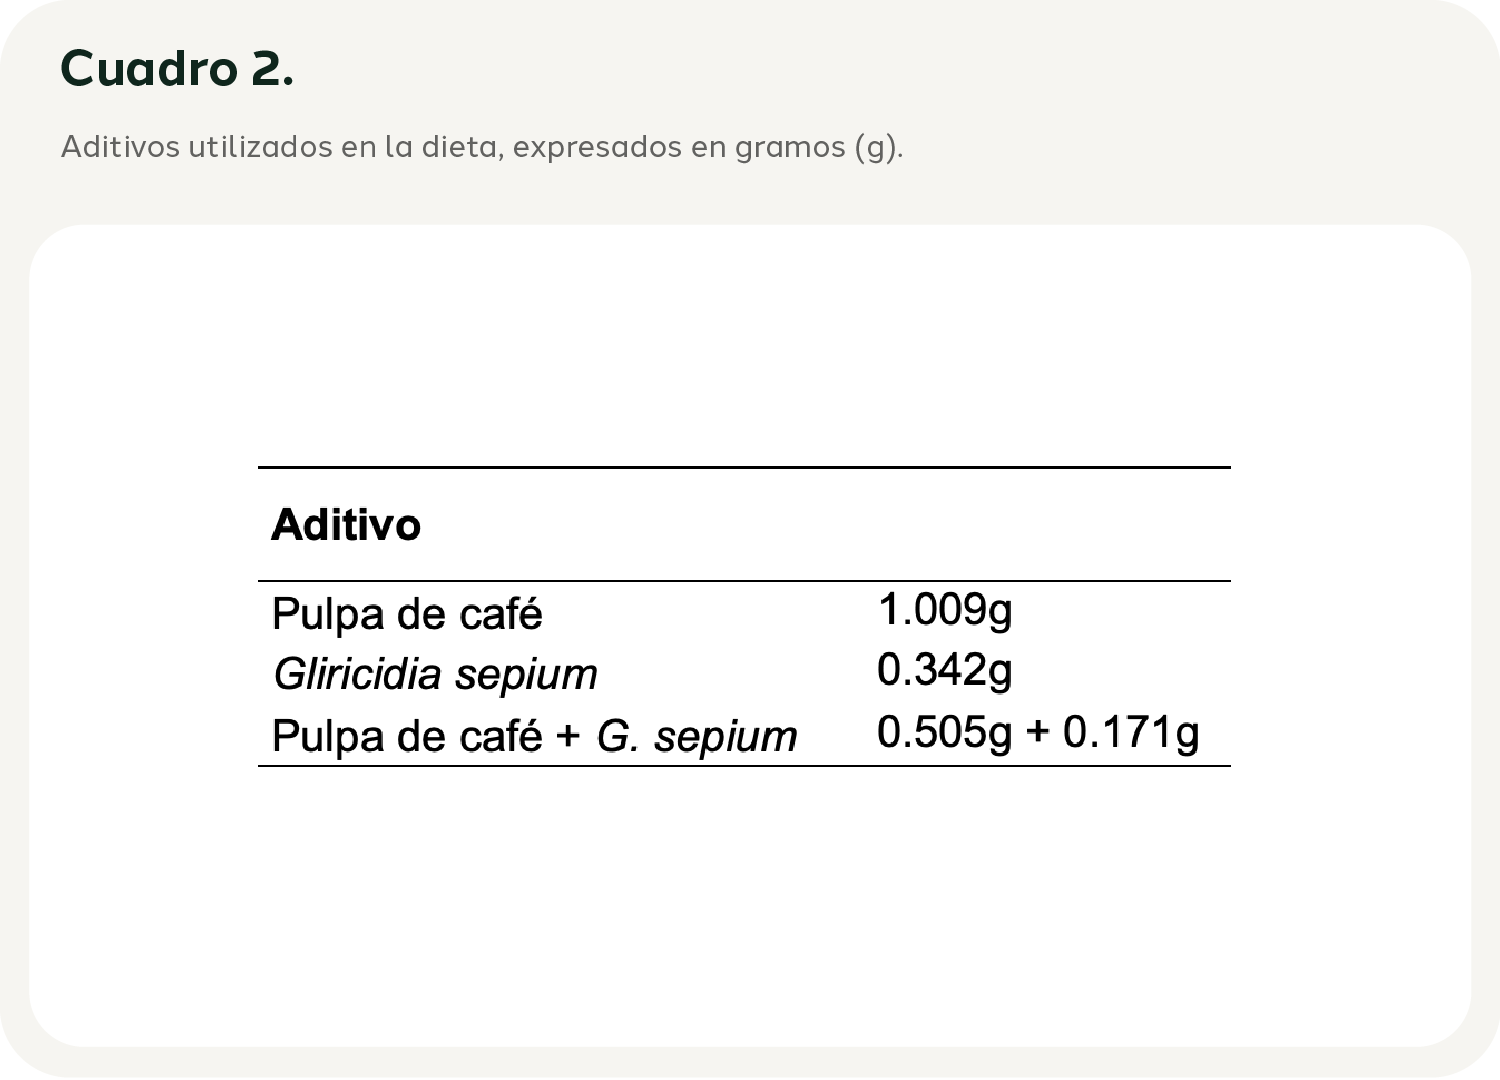The width and height of the screenshot is (1500, 1080).
Task: Click the table's bottom horizontal rule
Action: [x=744, y=766]
